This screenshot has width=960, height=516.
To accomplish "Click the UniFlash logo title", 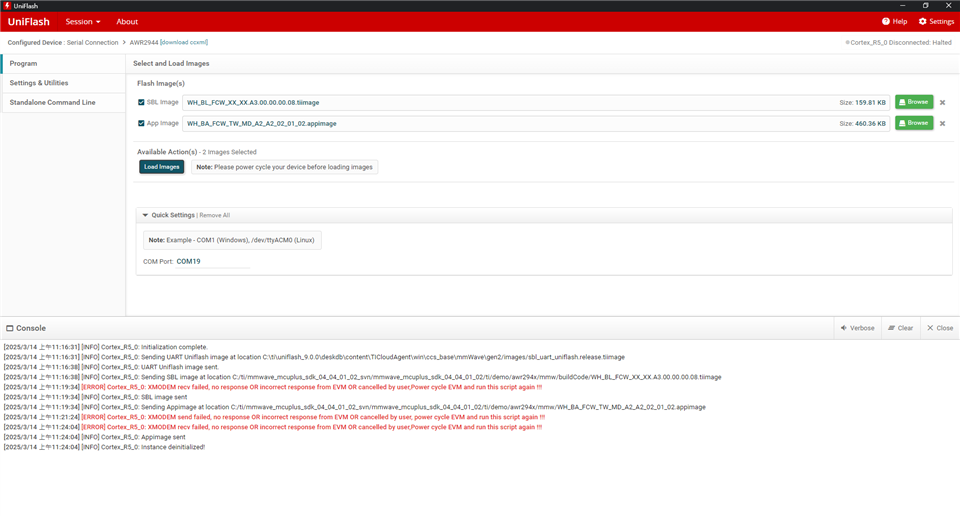I will 28,21.
